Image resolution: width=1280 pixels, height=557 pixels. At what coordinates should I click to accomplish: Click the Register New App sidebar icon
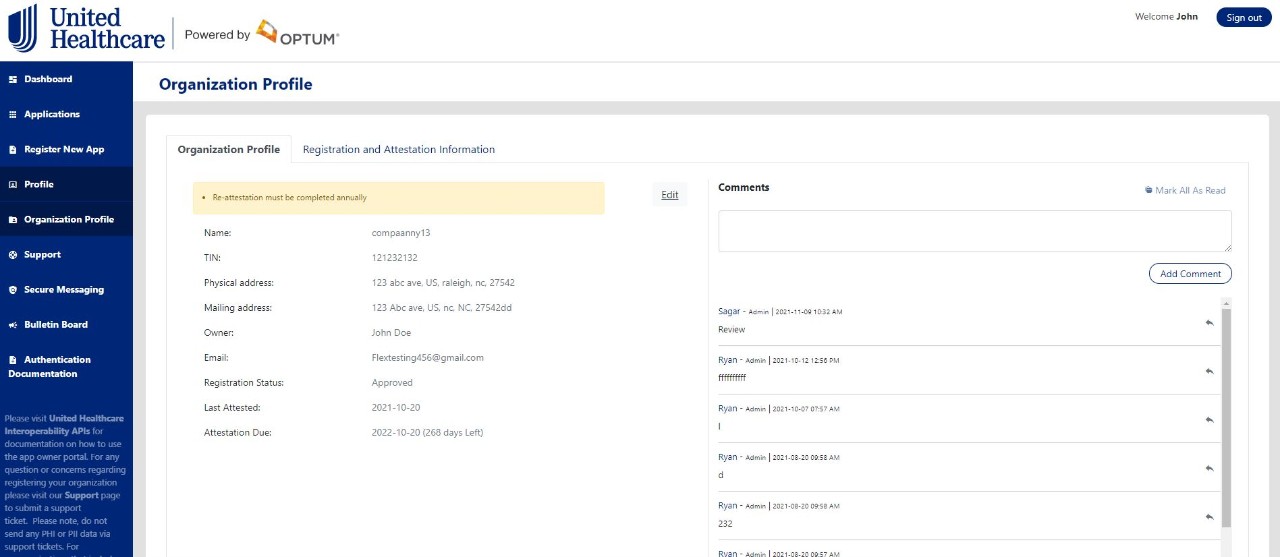[13, 150]
